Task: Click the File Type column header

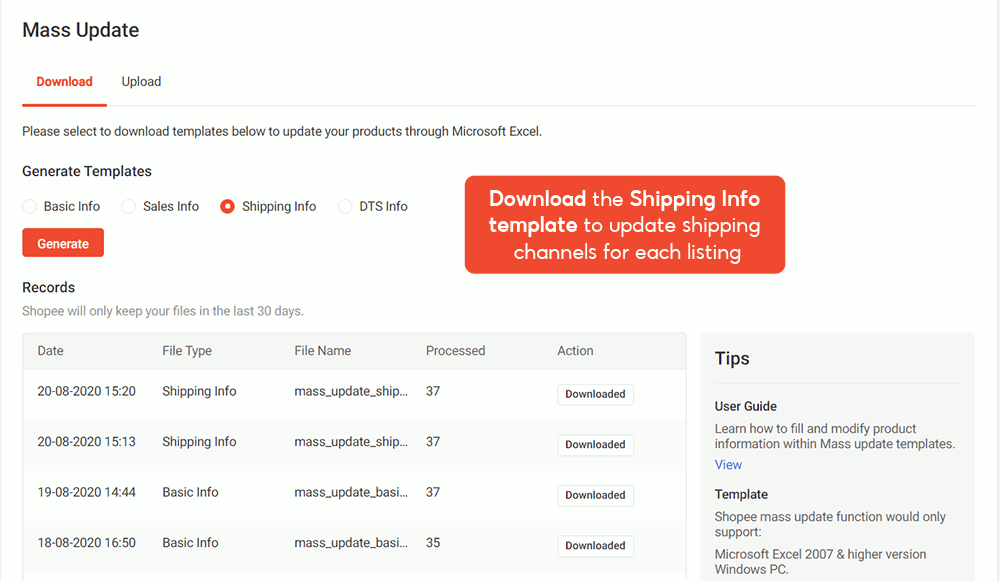Action: (187, 351)
